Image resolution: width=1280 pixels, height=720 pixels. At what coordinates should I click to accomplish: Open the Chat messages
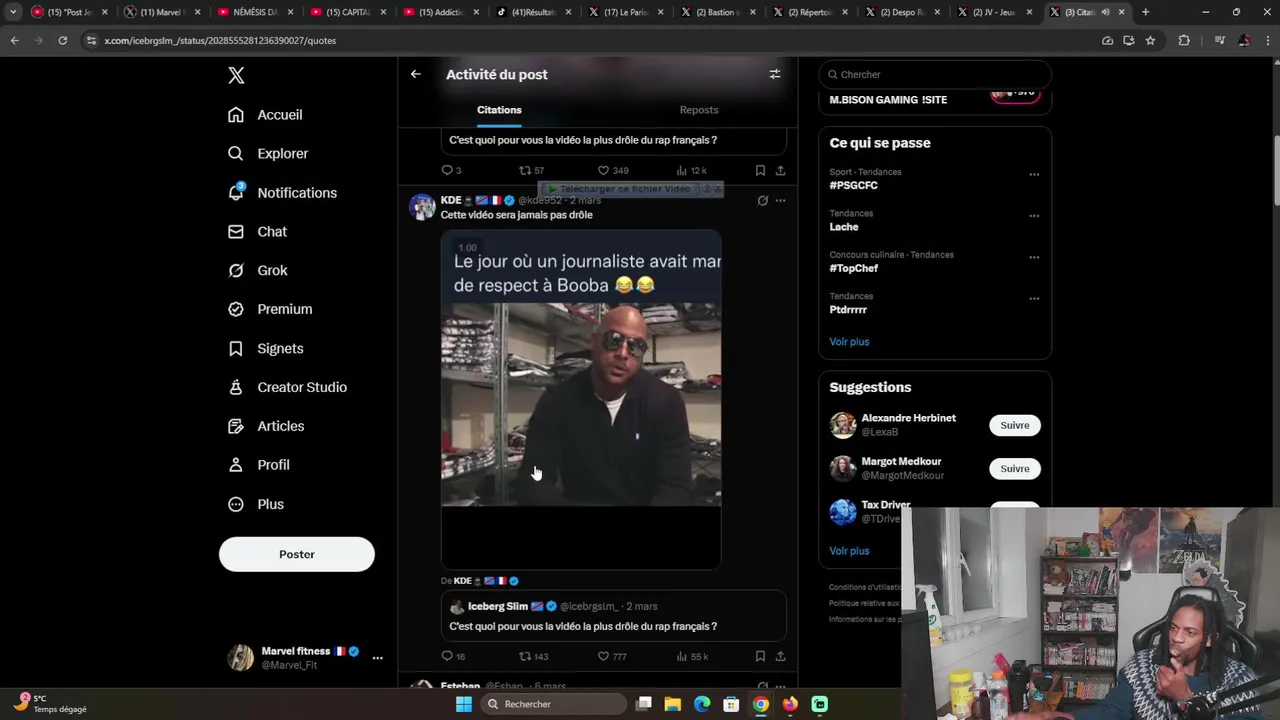(x=257, y=232)
